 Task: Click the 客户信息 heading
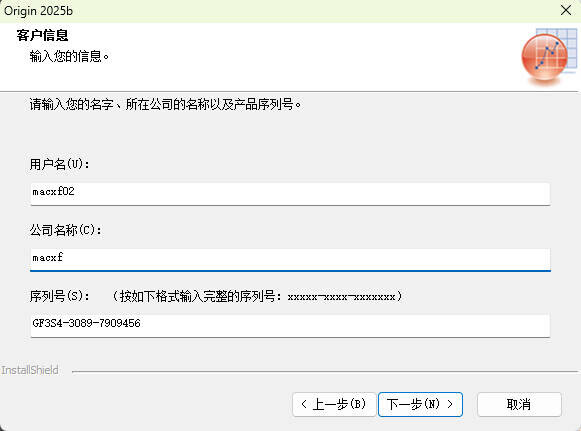click(x=42, y=35)
